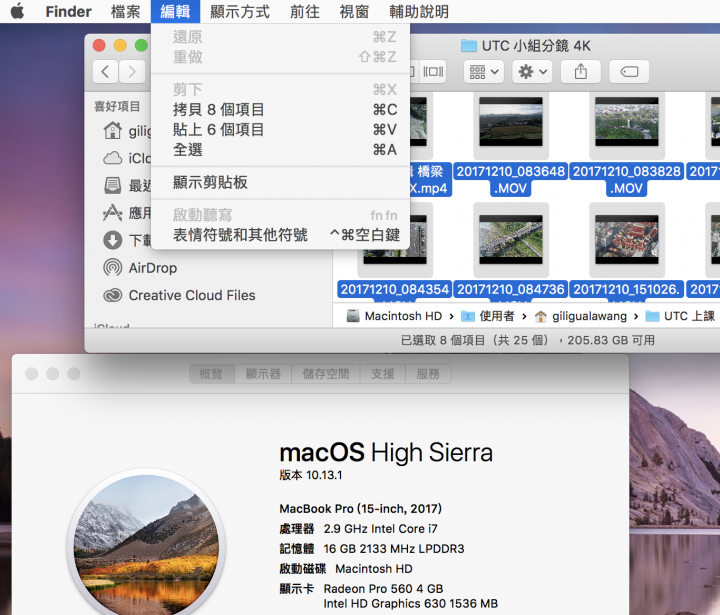Click 使用者 folder in path bar

coord(488,316)
